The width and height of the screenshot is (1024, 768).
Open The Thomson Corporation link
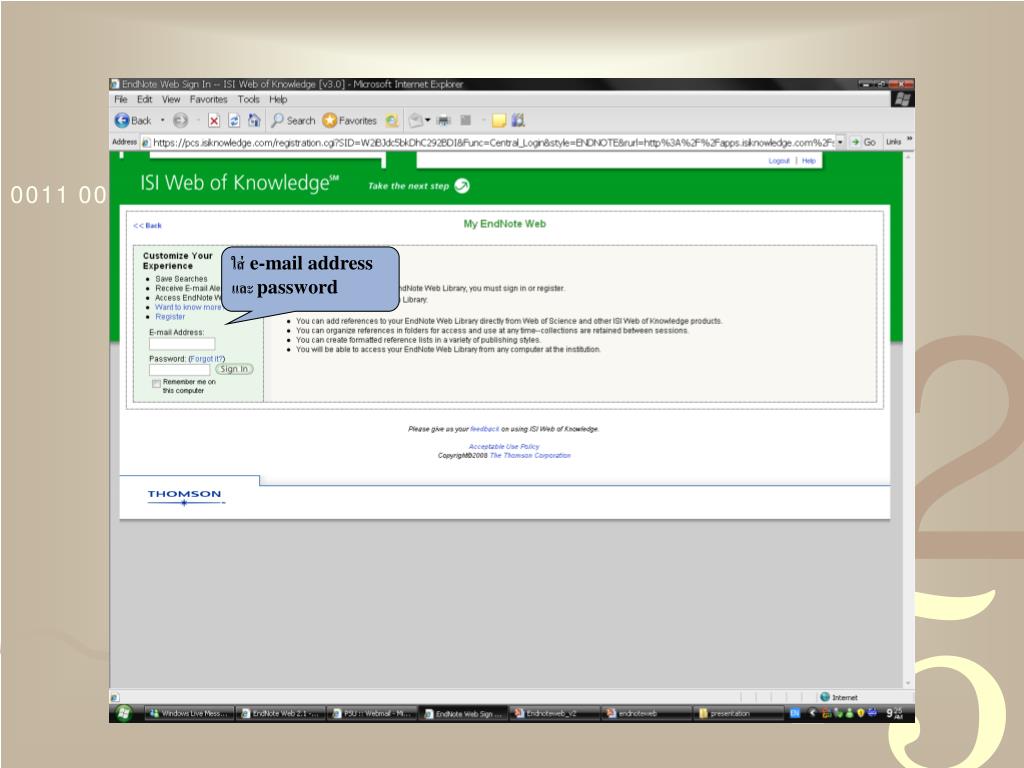pos(530,455)
